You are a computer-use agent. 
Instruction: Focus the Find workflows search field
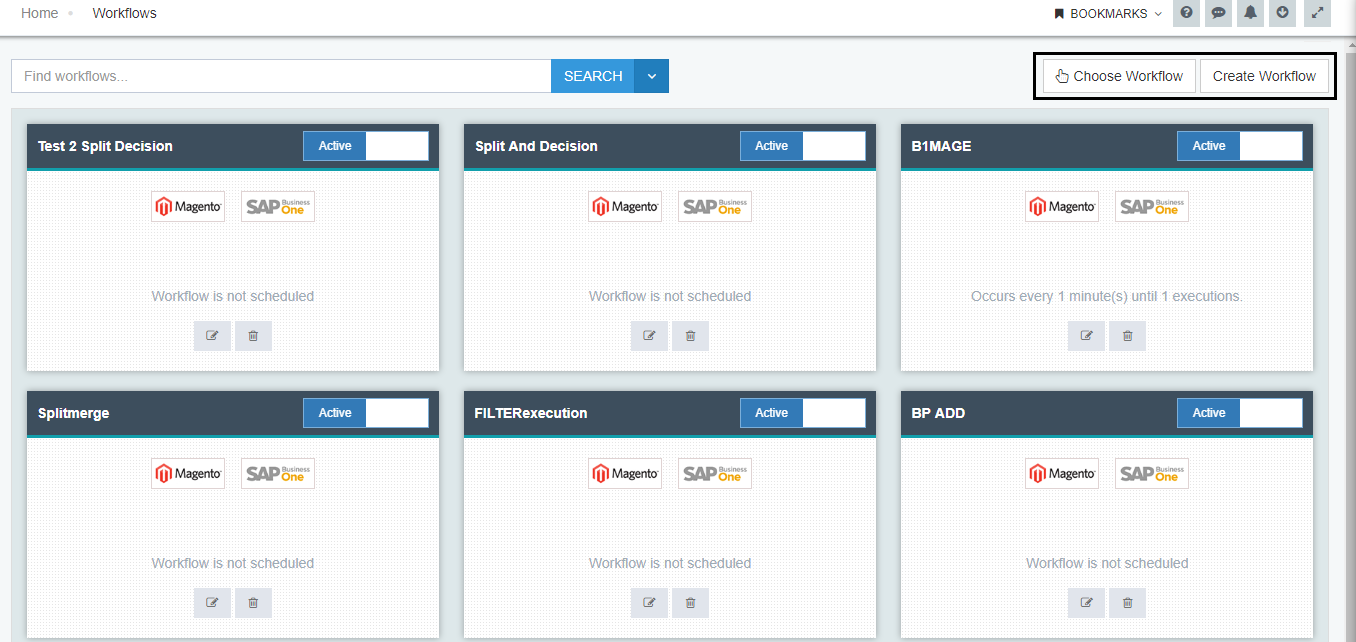click(x=280, y=76)
